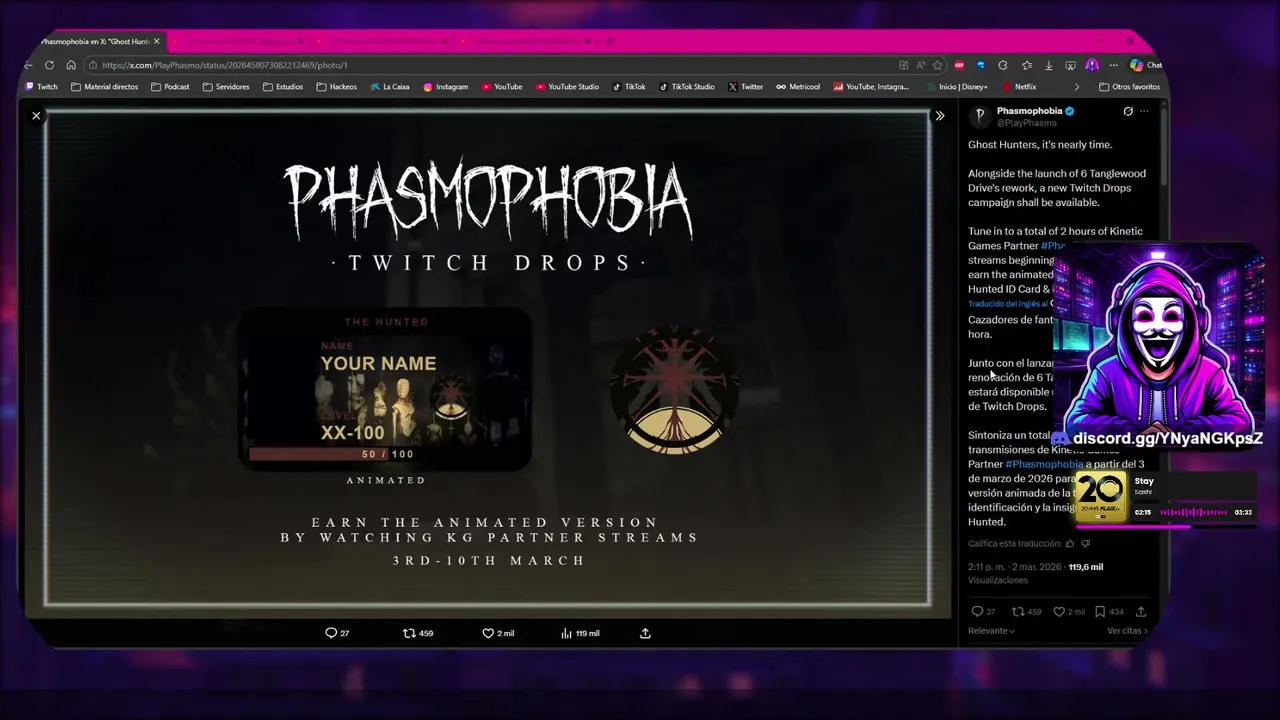Open Podcast bookmark folder
This screenshot has height=720, width=1280.
coord(170,87)
